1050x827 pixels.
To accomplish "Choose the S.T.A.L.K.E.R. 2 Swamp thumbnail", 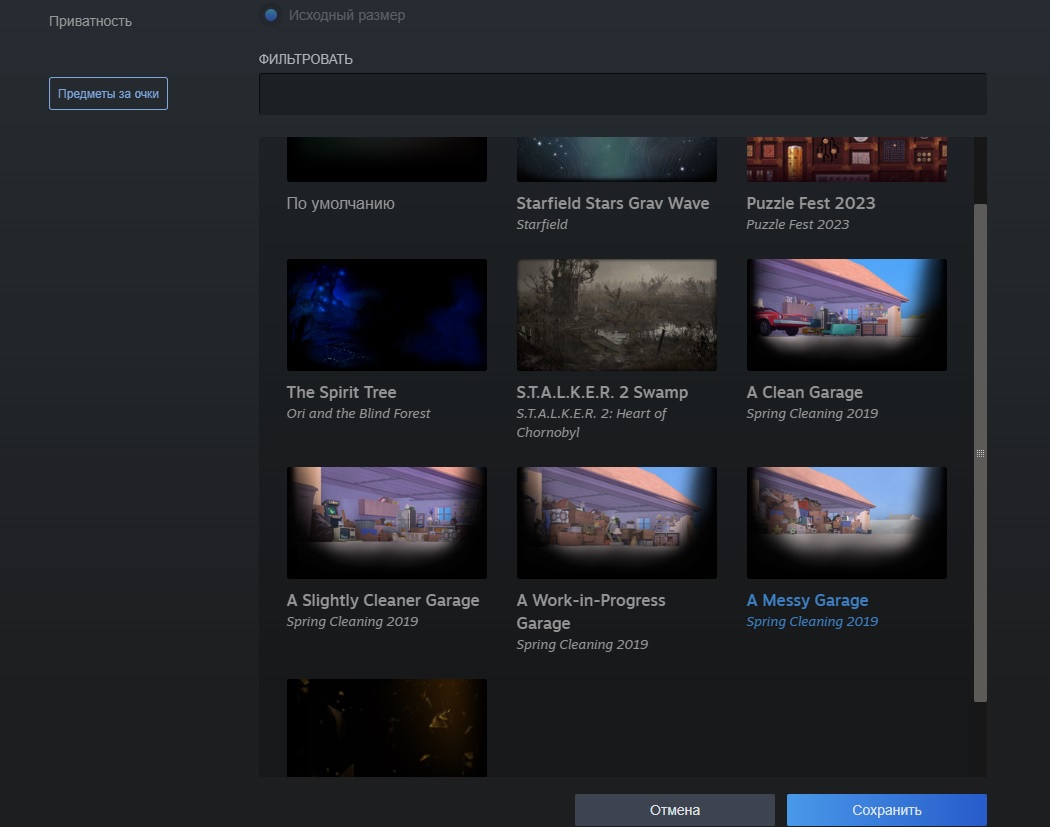I will point(616,315).
